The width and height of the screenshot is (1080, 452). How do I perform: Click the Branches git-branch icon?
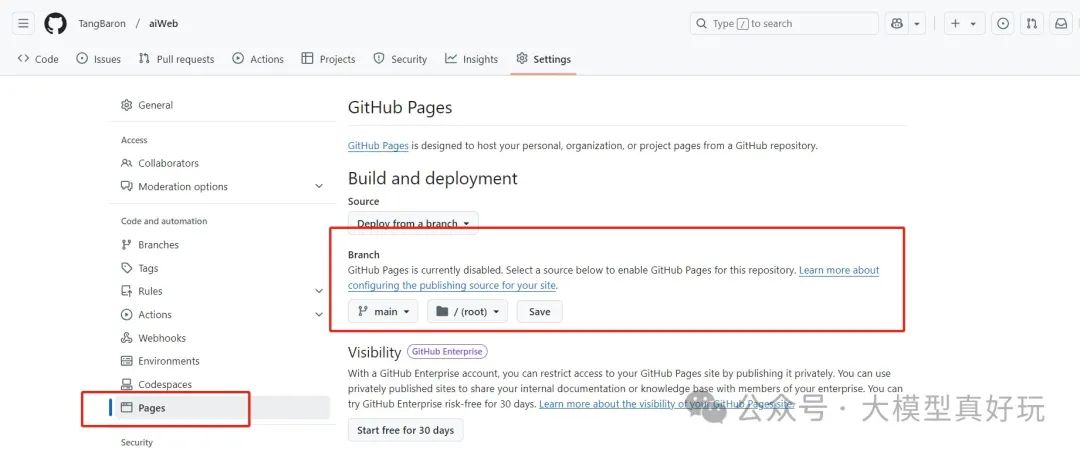pos(127,245)
